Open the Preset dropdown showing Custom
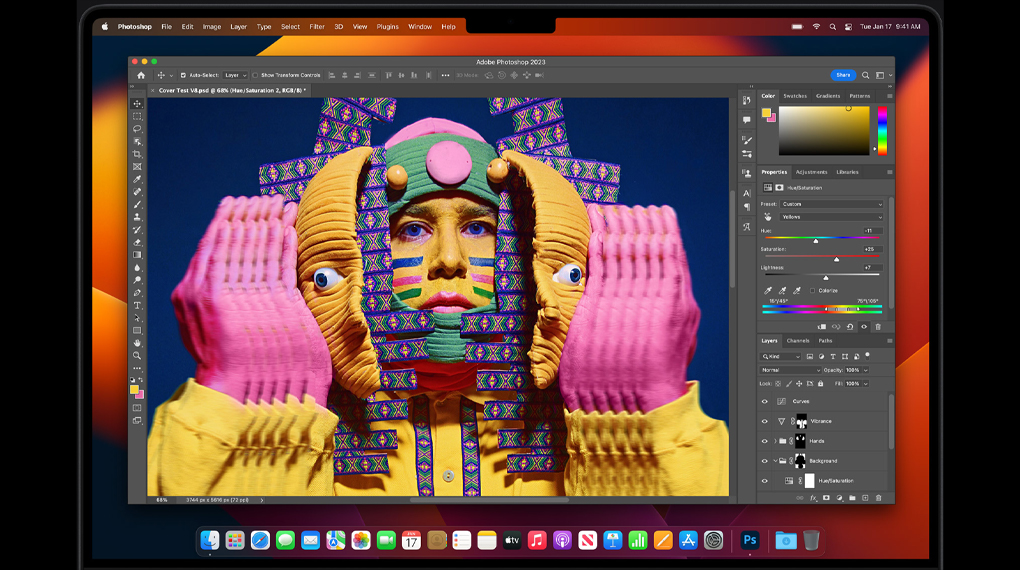Screen dimensions: 1020x570 click(832, 204)
